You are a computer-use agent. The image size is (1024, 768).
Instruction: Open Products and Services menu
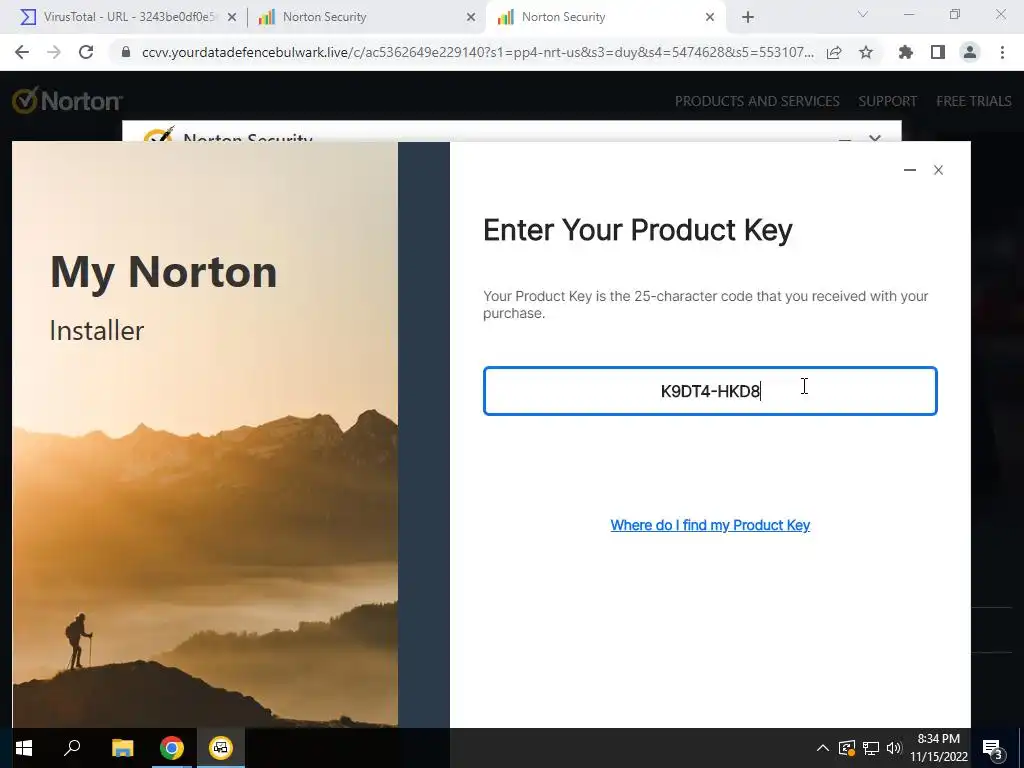point(757,101)
